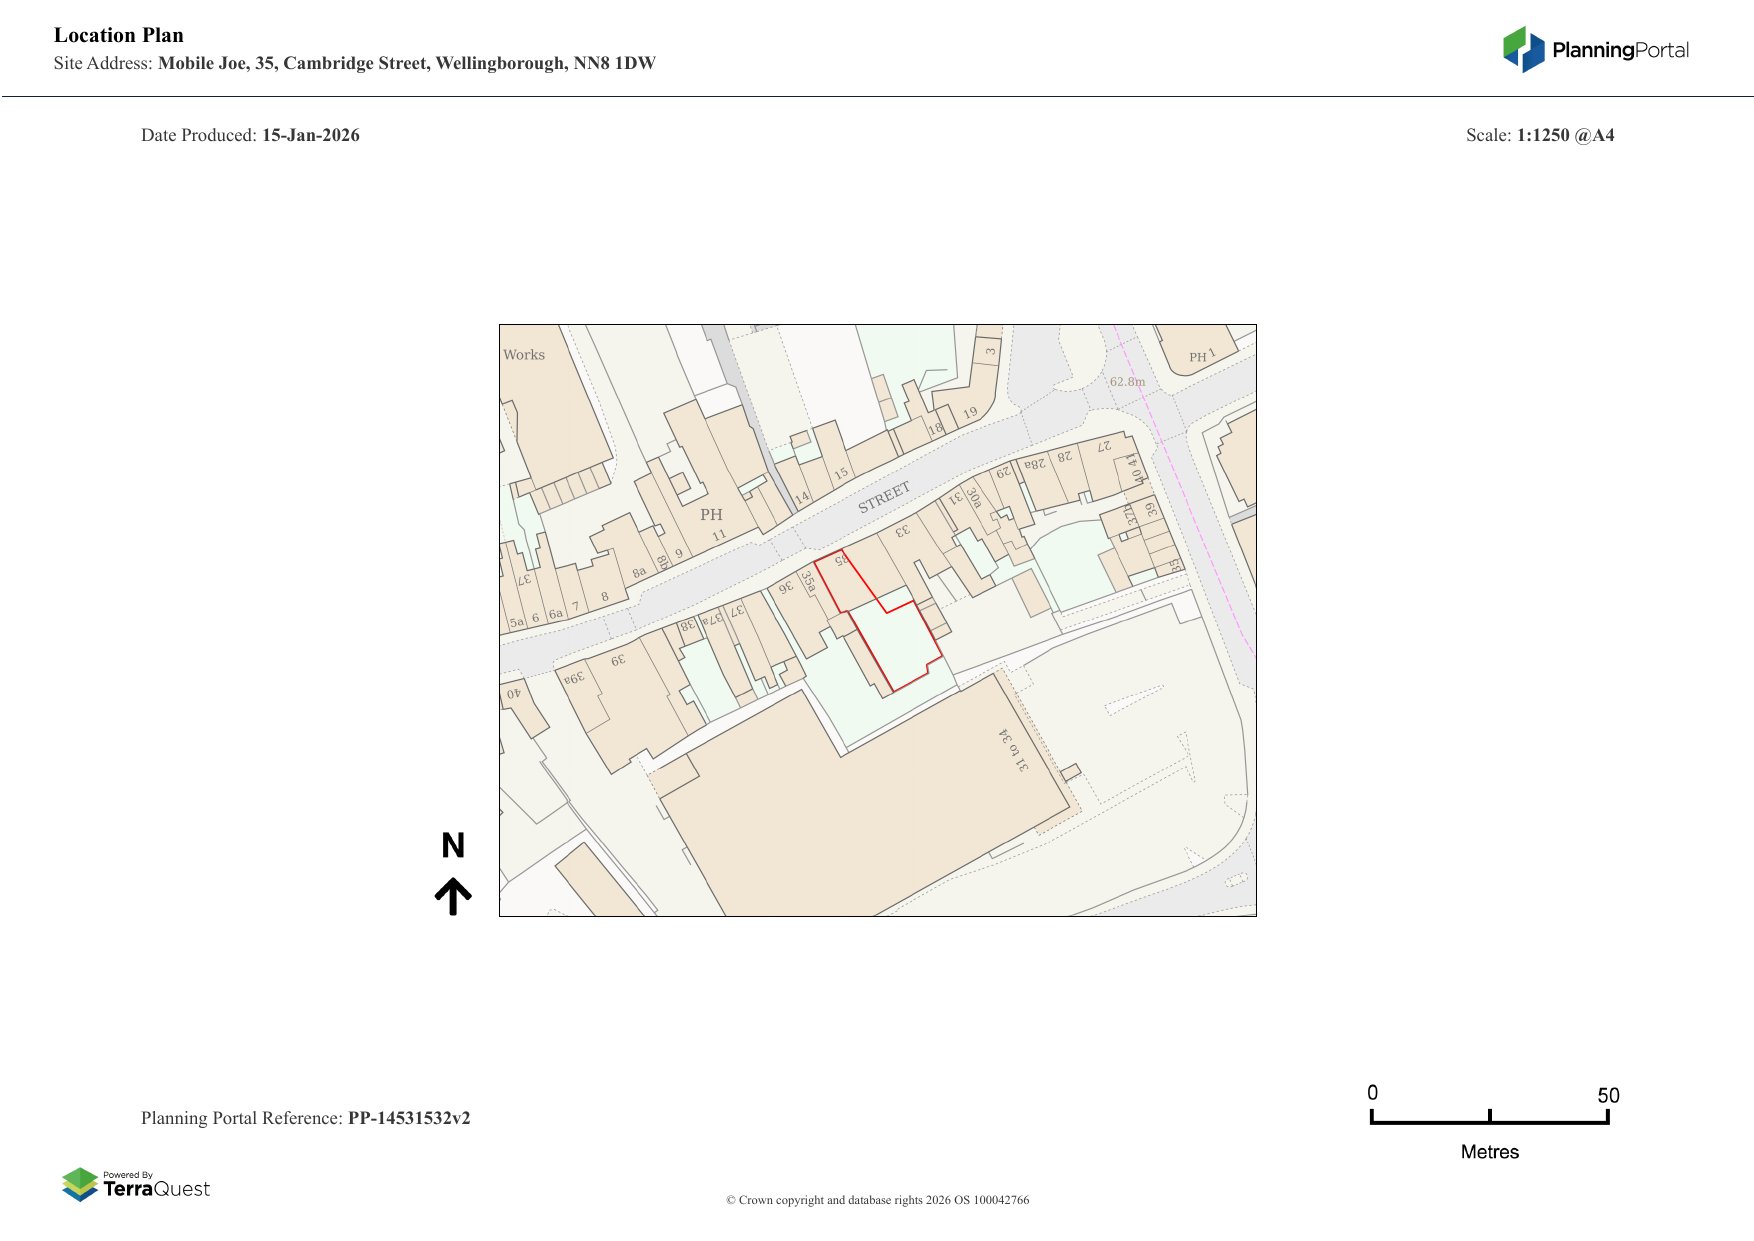Click the north arrow symbol

point(453,896)
